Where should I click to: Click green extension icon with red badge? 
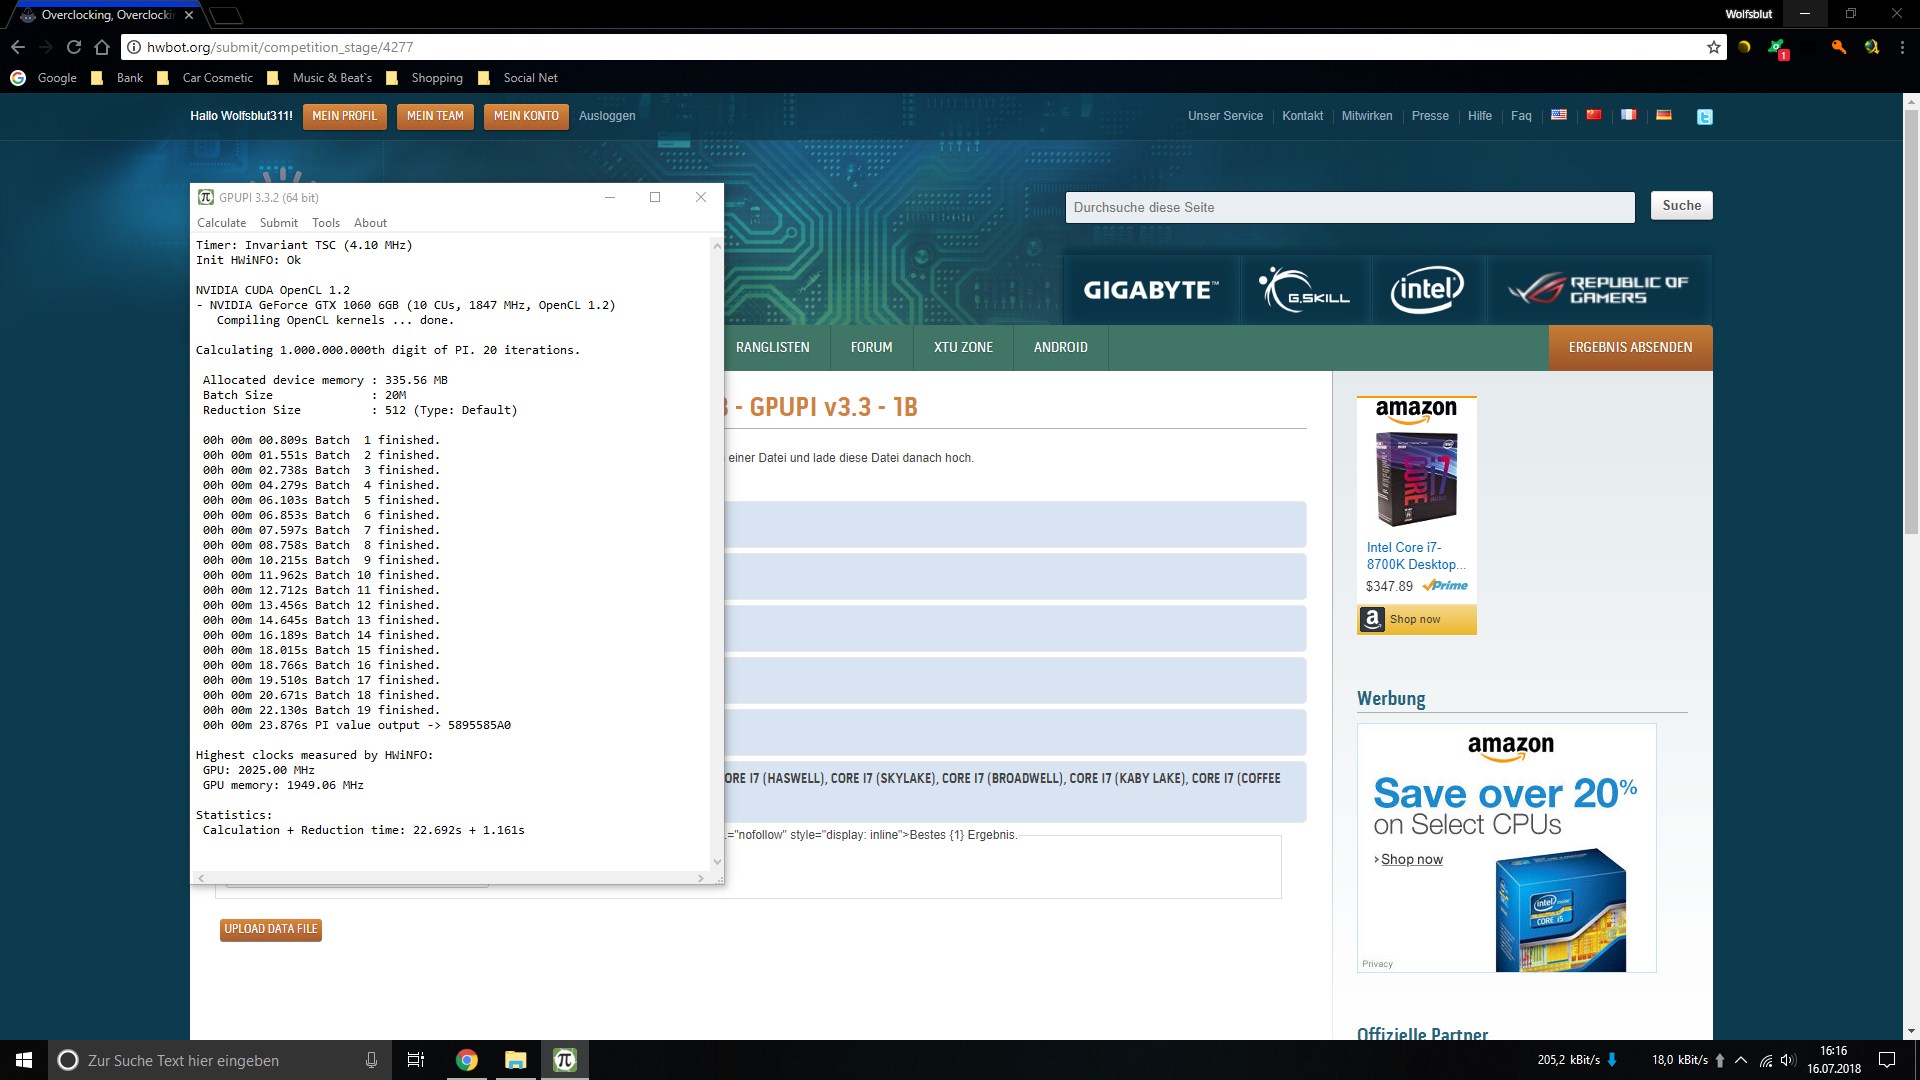tap(1777, 47)
